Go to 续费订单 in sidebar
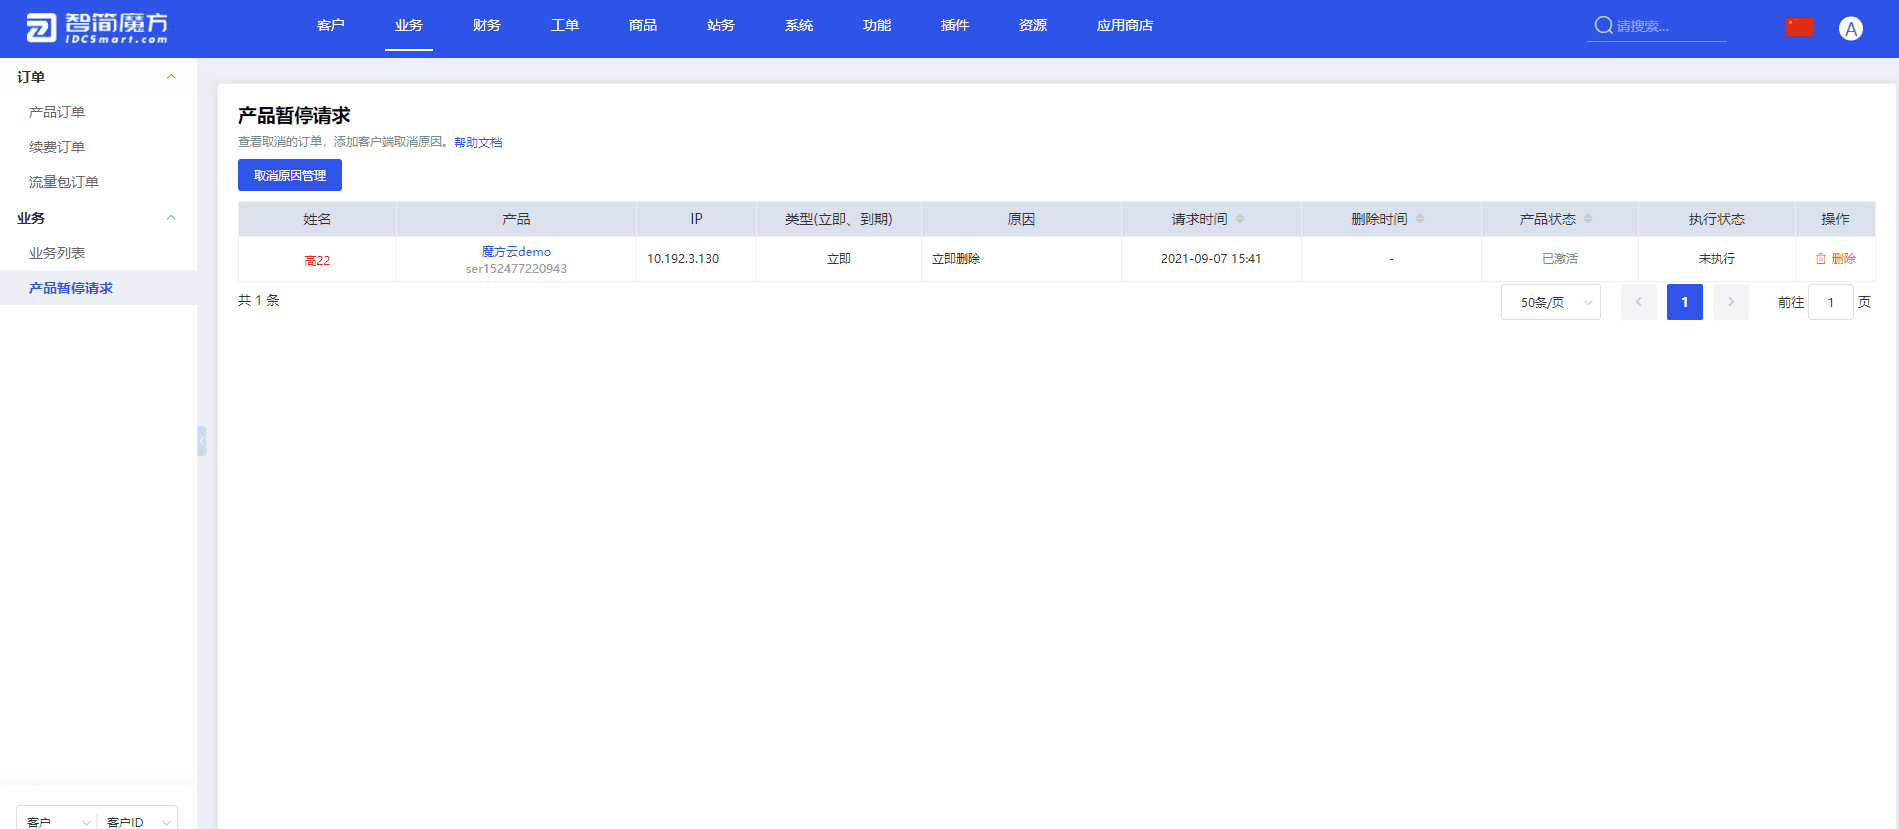Screen dimensions: 1899x829 tap(57, 147)
